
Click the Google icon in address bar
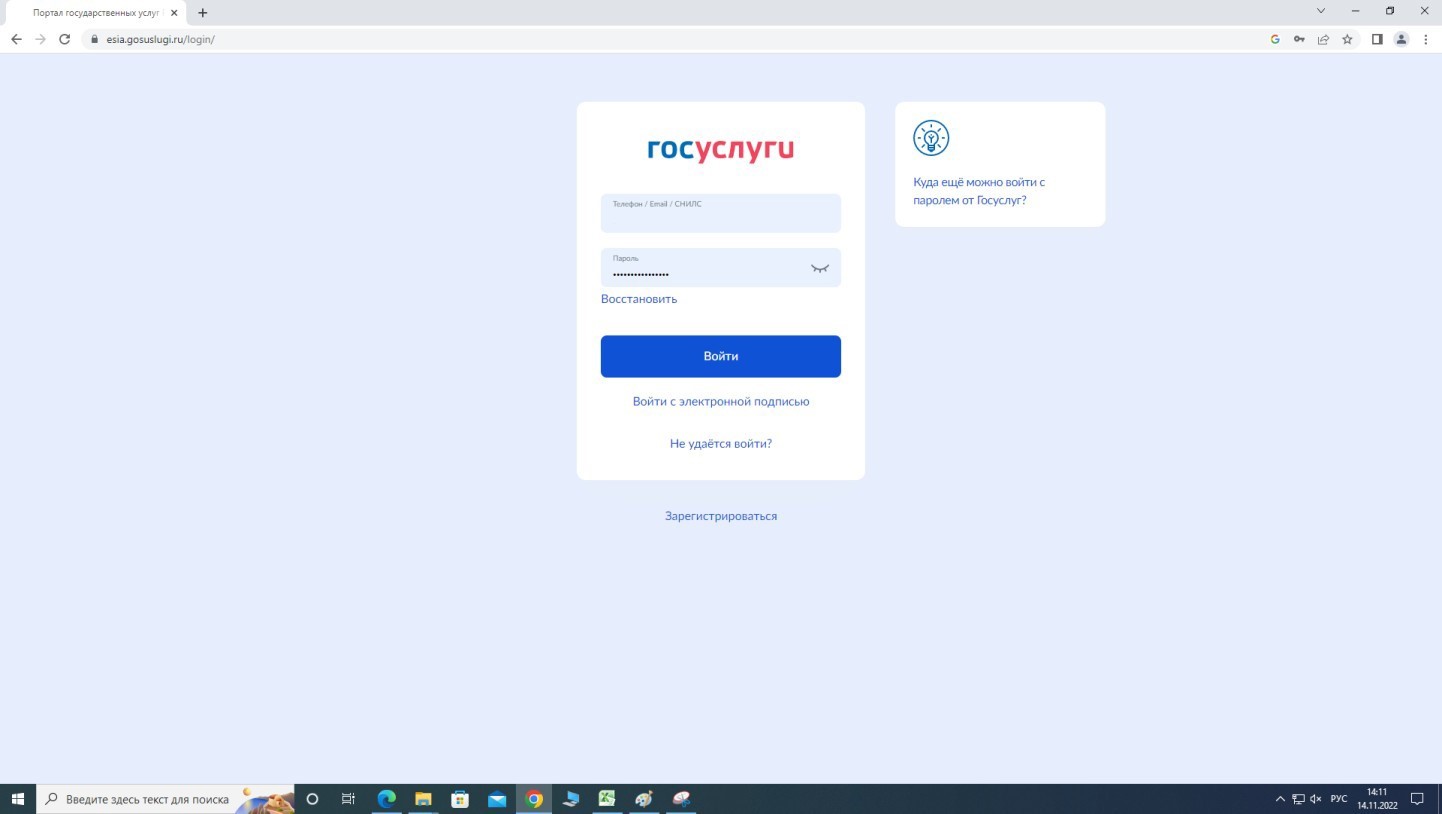coord(1275,40)
